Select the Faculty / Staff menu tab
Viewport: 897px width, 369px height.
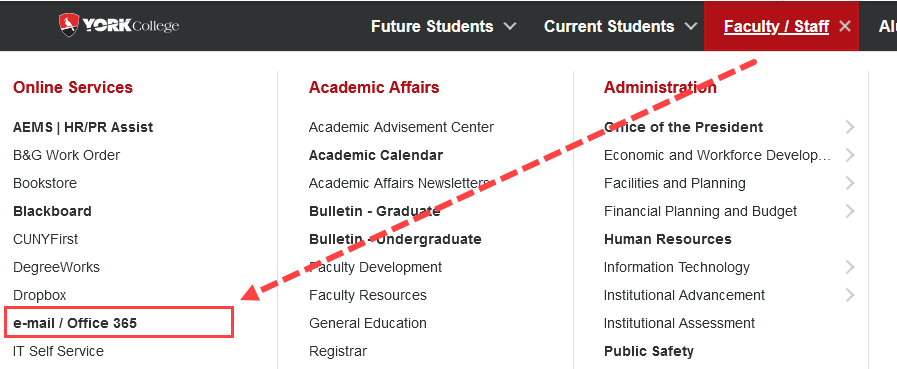coord(776,26)
